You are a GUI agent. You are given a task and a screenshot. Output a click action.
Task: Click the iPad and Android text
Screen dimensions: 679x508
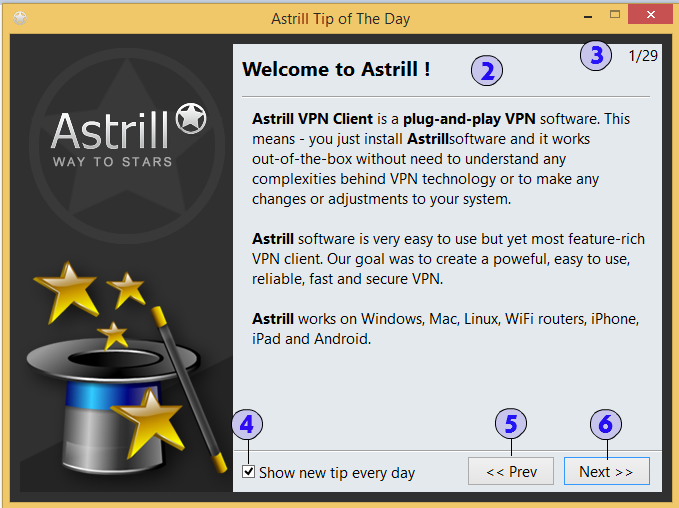(x=311, y=339)
